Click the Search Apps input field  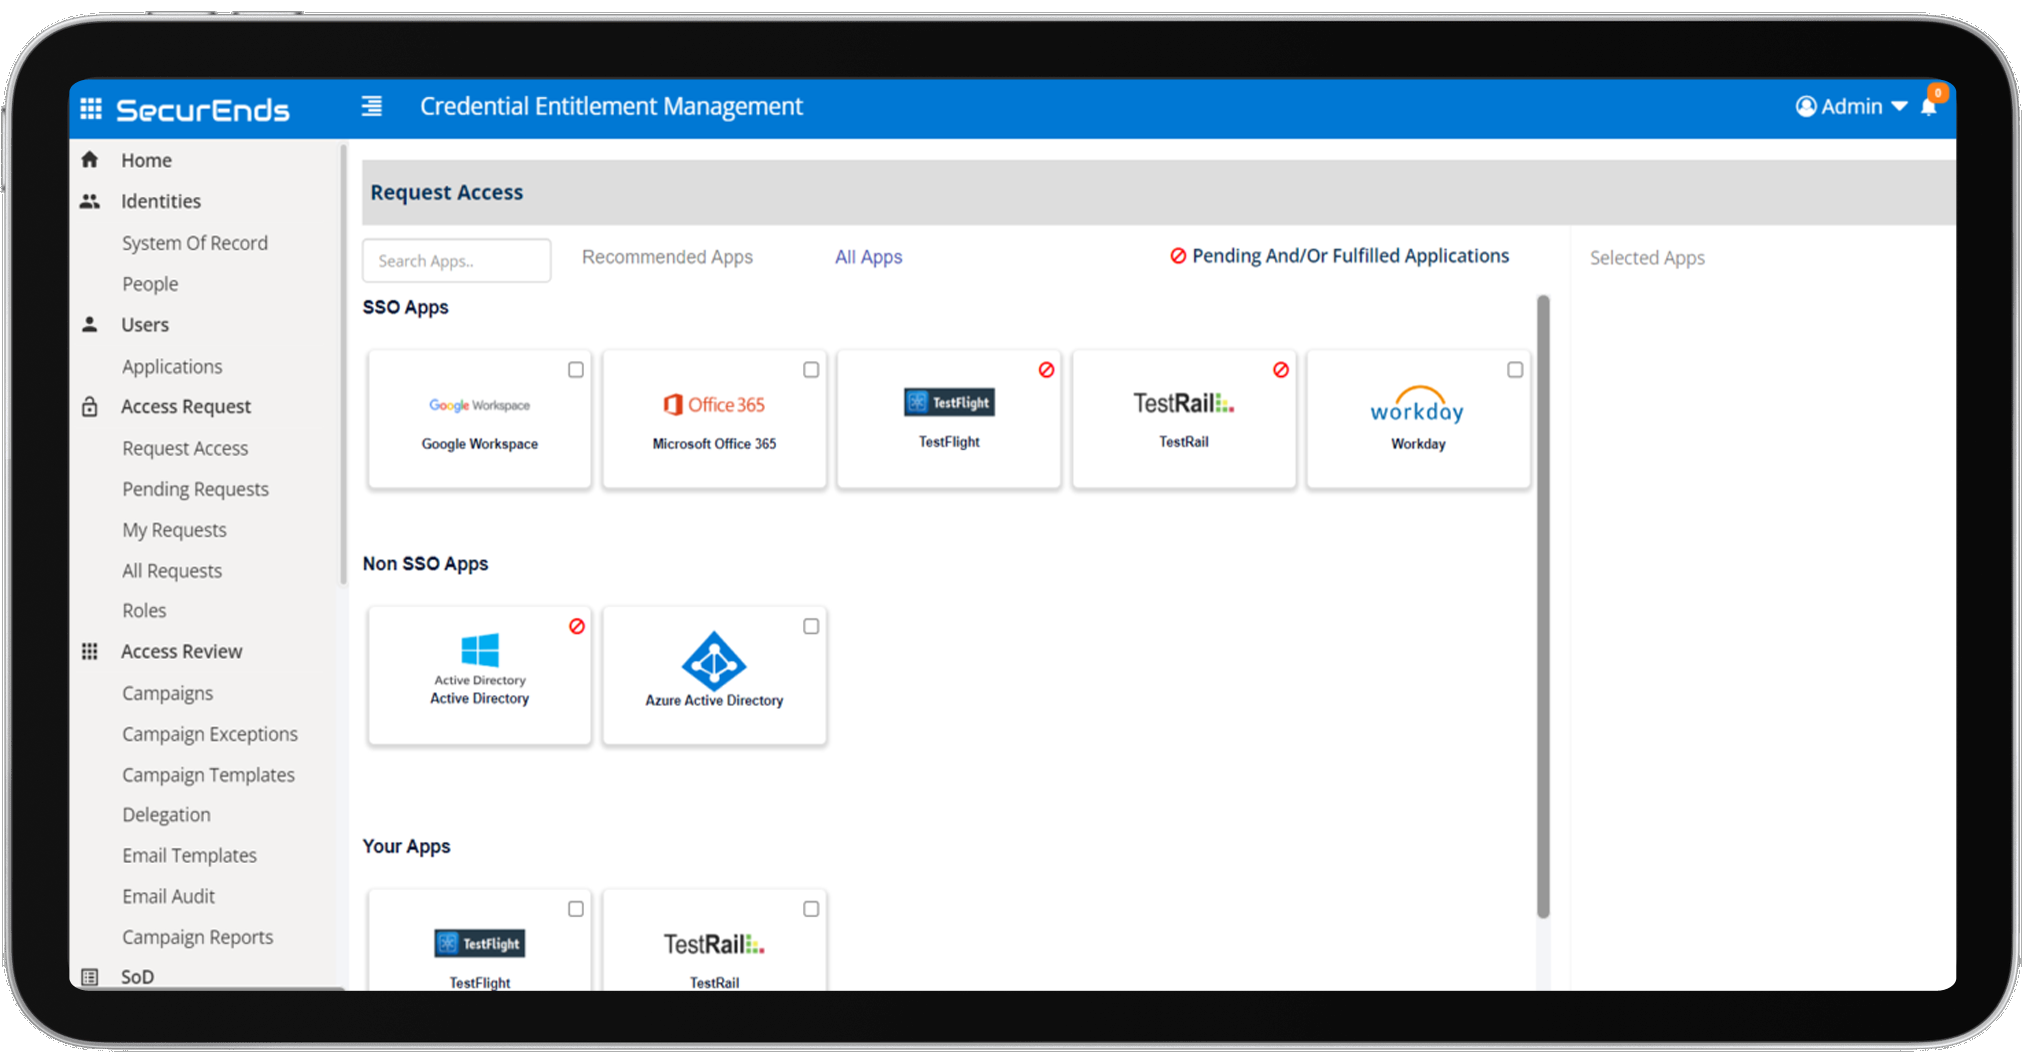(x=456, y=260)
